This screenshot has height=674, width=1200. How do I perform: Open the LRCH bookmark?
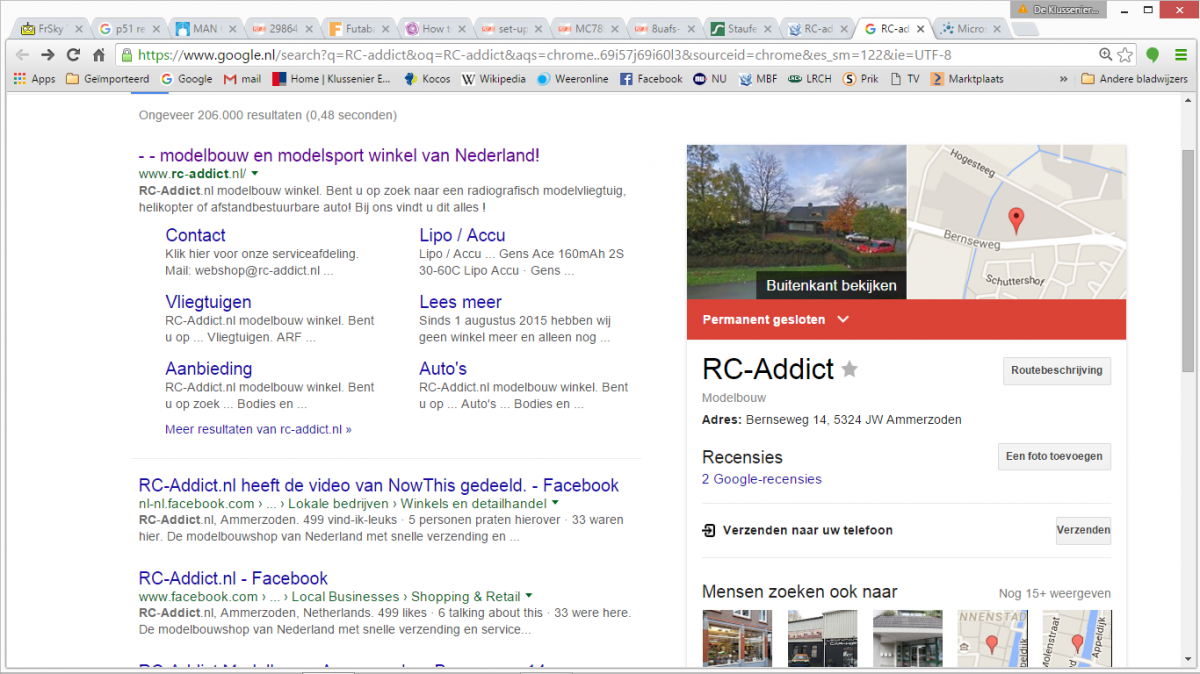point(809,79)
